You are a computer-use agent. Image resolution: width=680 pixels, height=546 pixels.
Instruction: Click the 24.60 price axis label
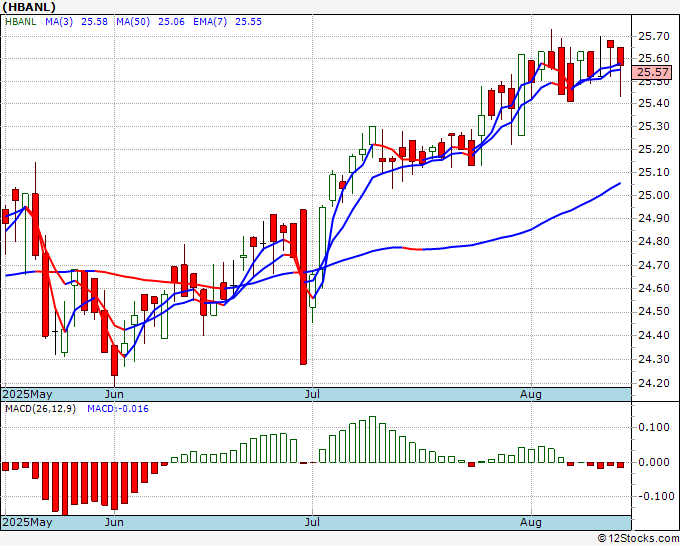tap(654, 288)
